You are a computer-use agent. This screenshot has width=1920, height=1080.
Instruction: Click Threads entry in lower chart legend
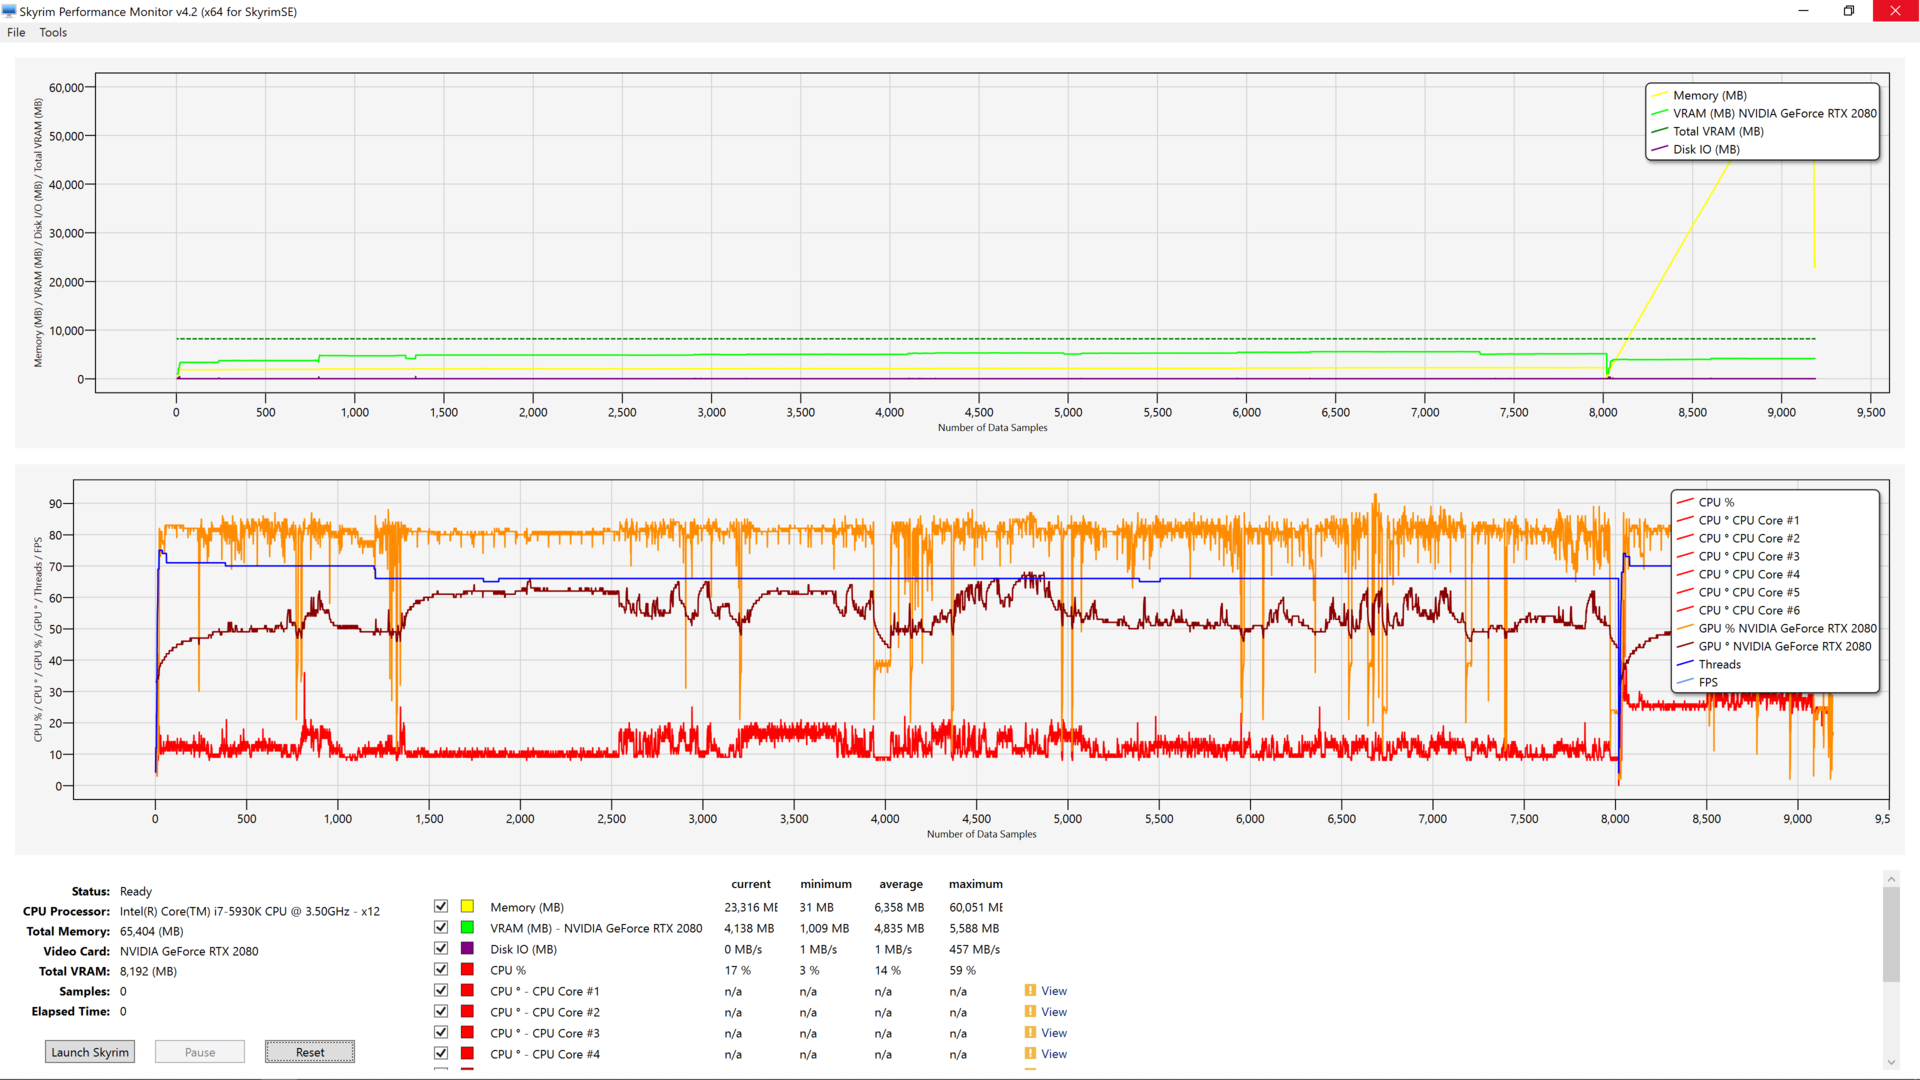pos(1719,664)
